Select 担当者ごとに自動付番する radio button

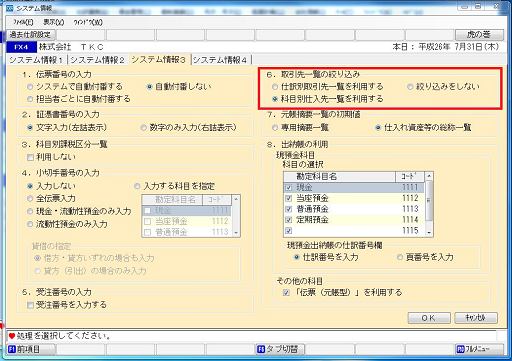[30, 99]
